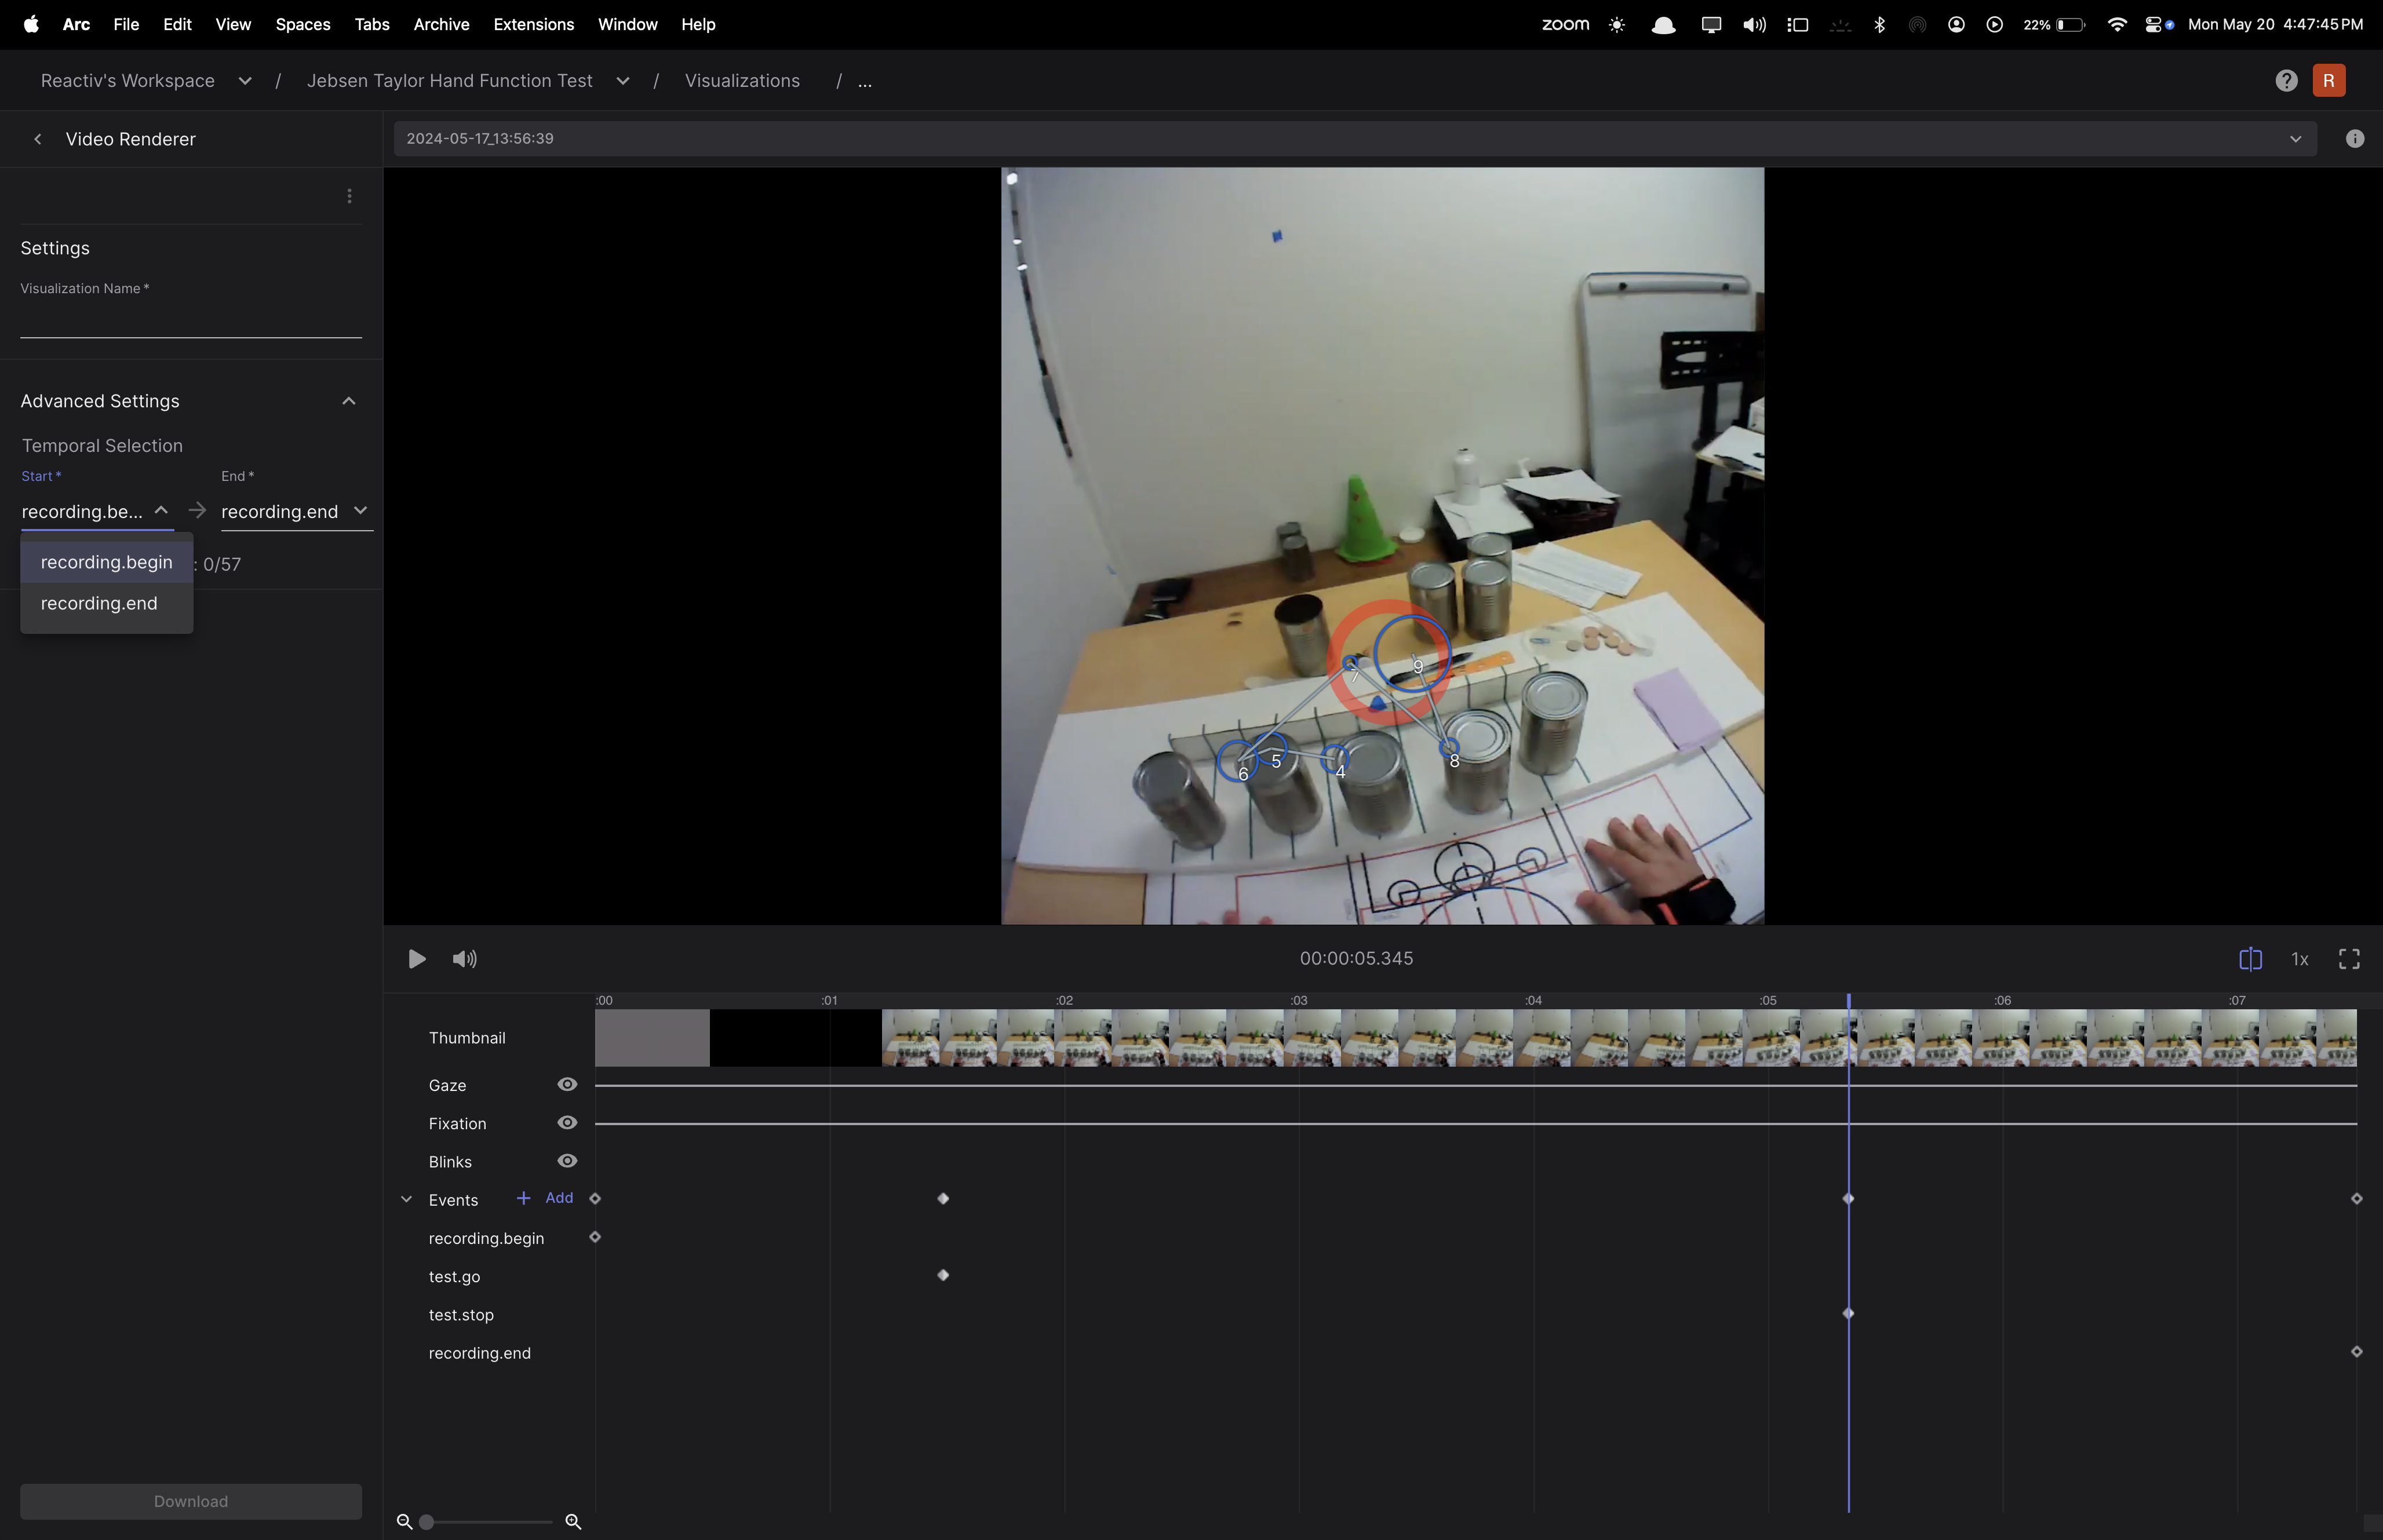Select the test.stop event row label
This screenshot has height=1540, width=2383.
click(x=461, y=1314)
